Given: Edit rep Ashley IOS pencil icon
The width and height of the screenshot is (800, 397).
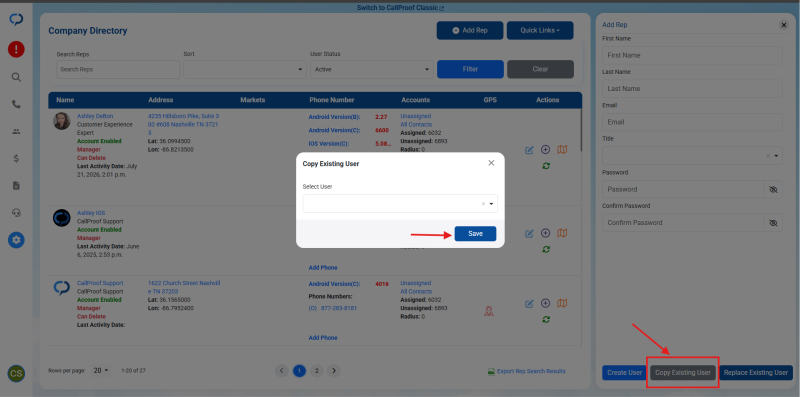Looking at the screenshot, I should click(x=529, y=234).
